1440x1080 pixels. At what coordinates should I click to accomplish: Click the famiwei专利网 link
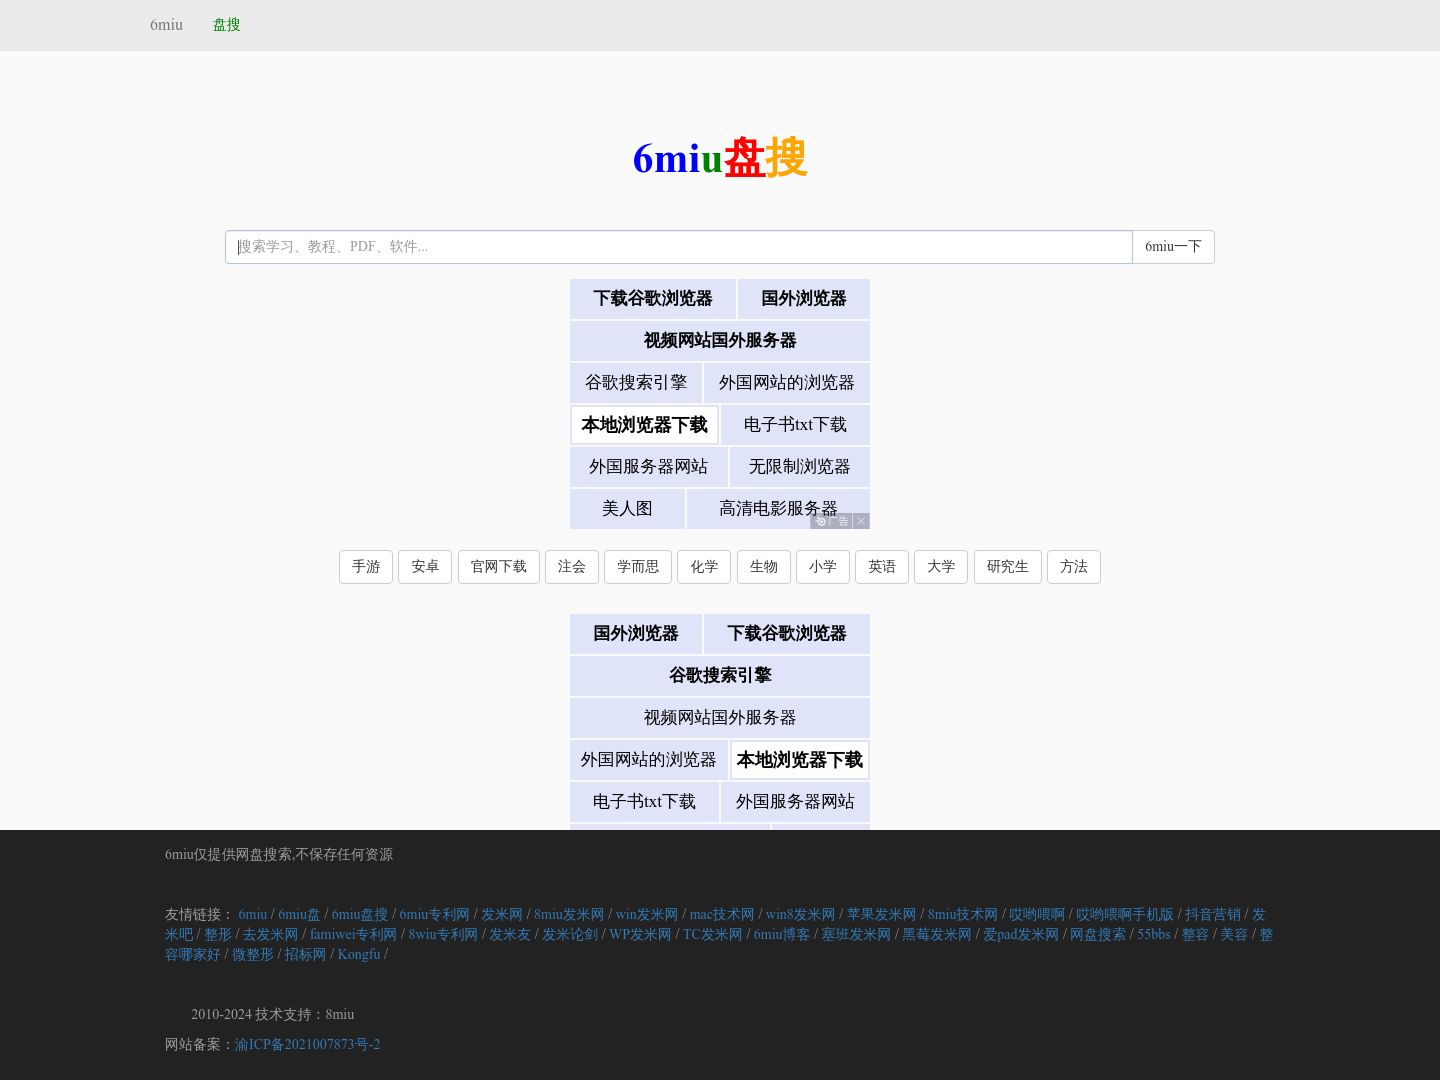pyautogui.click(x=353, y=935)
